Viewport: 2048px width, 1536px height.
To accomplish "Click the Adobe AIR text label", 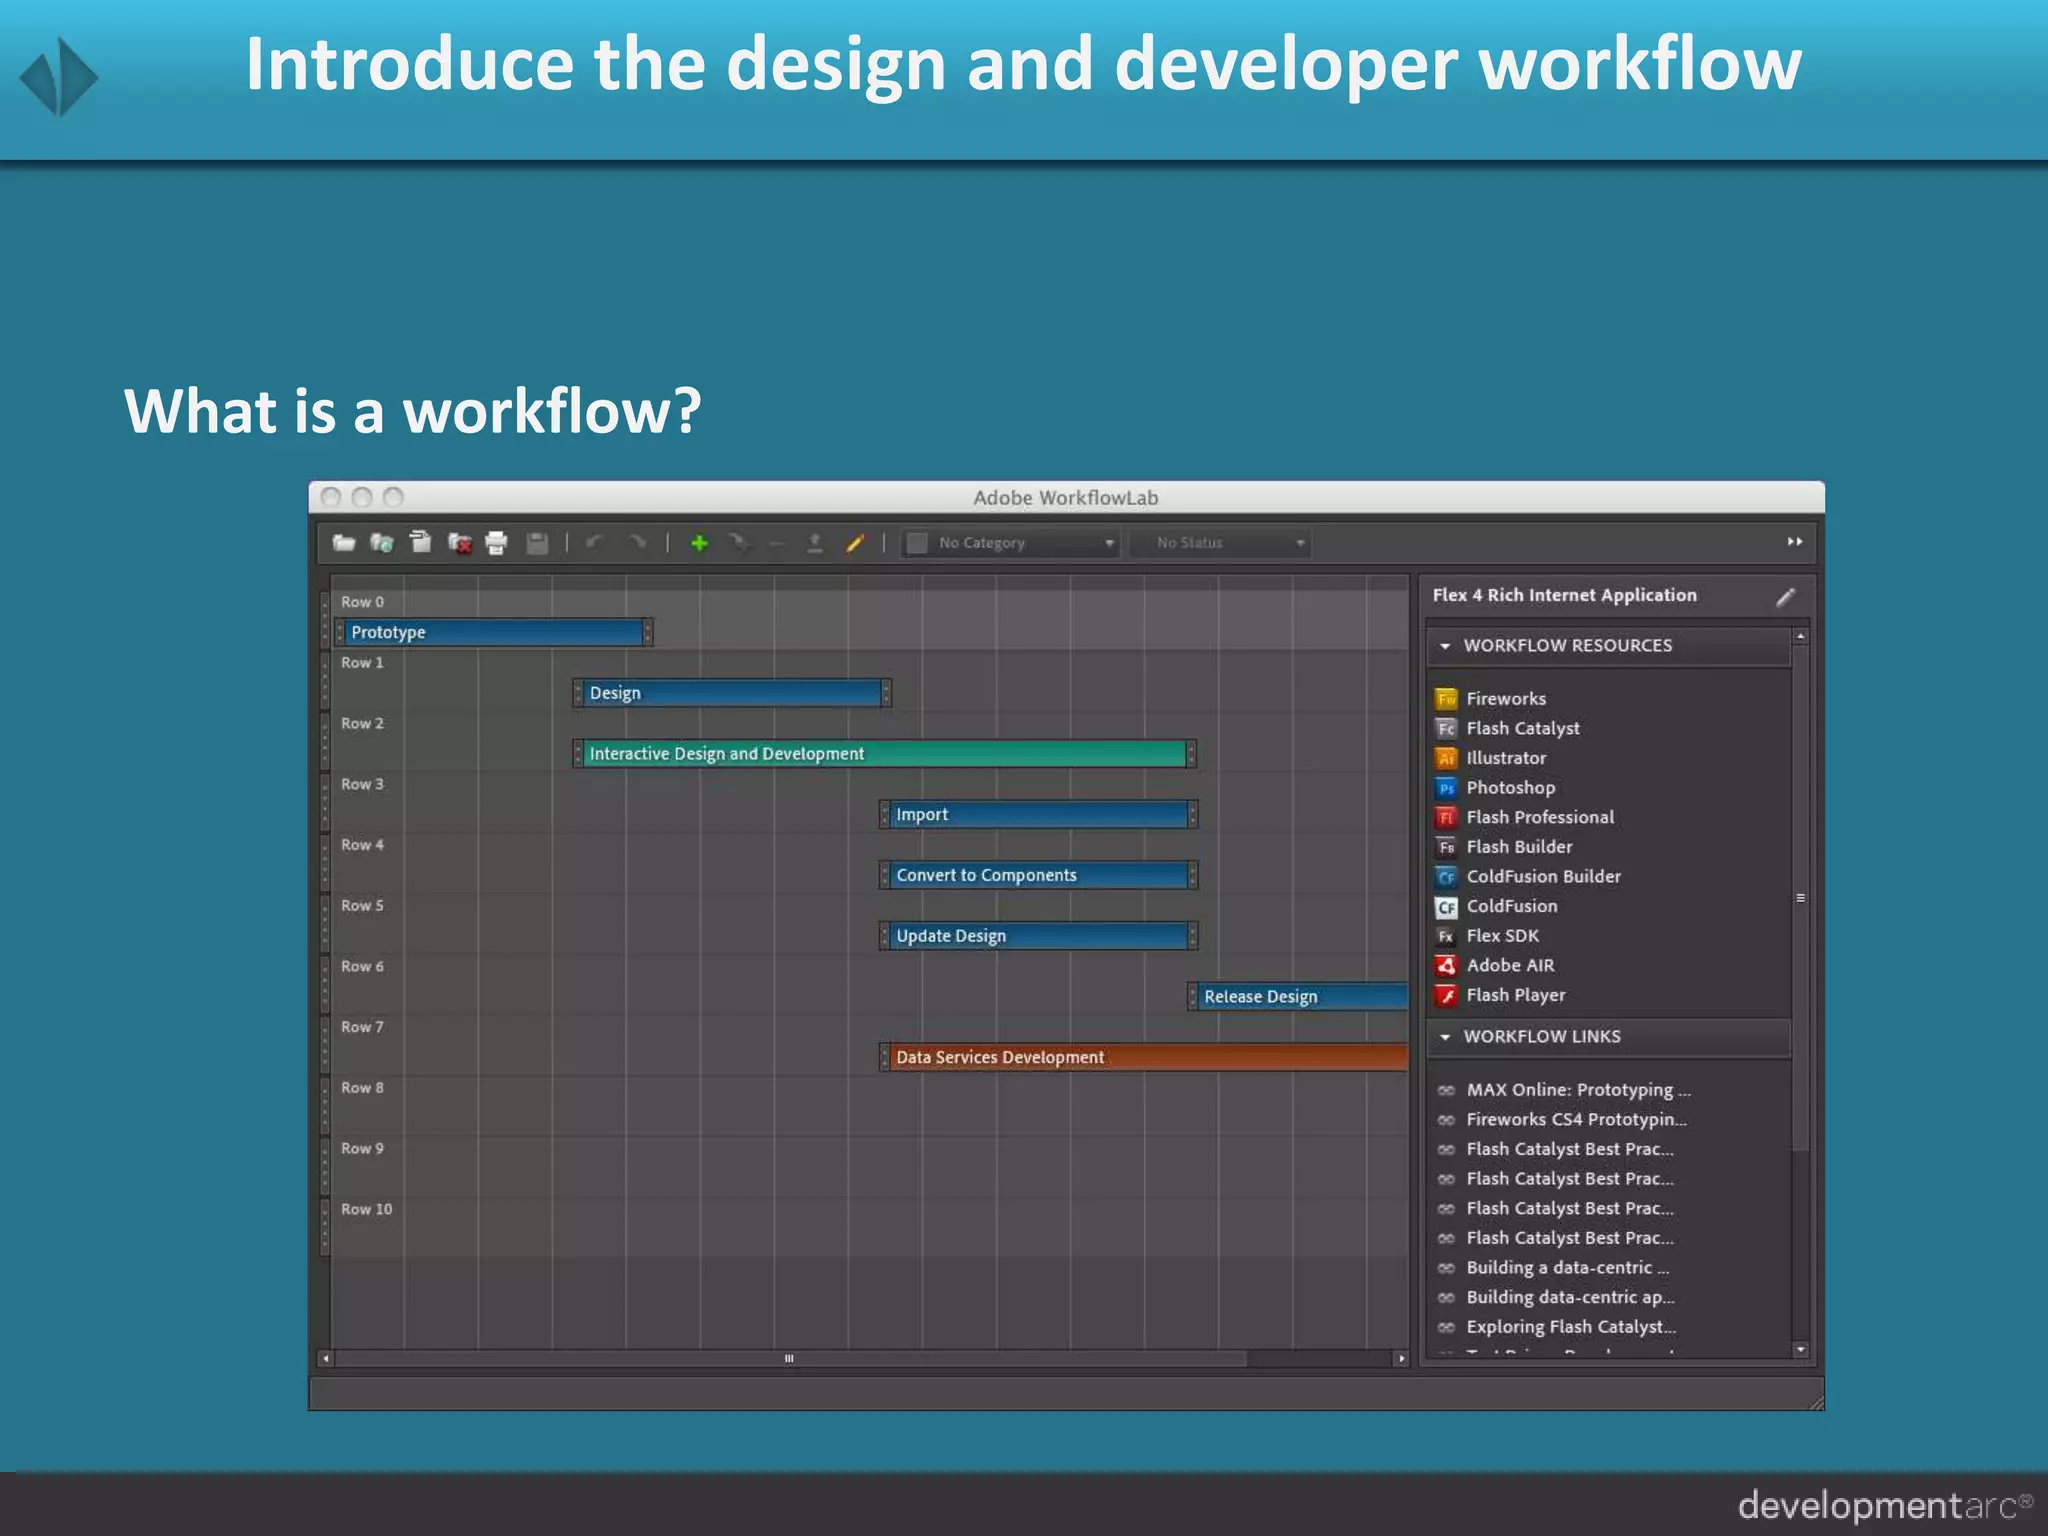I will coord(1510,966).
